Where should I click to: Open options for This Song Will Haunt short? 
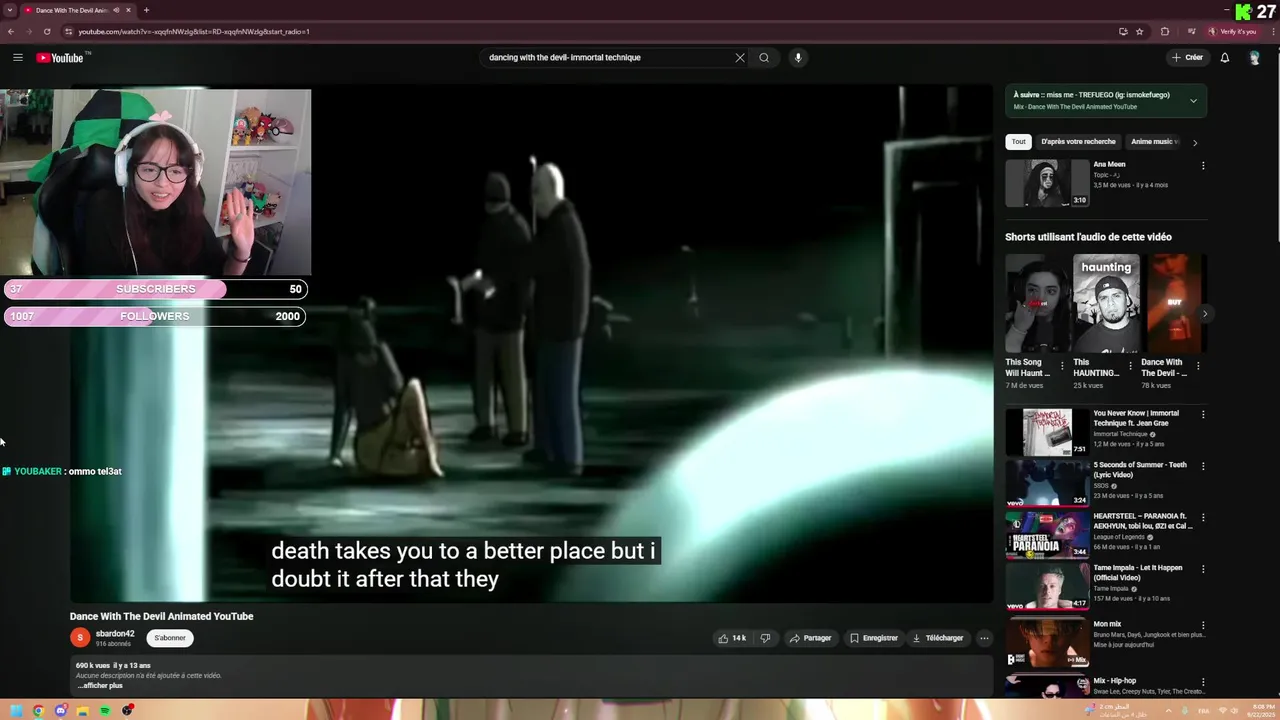(1062, 366)
